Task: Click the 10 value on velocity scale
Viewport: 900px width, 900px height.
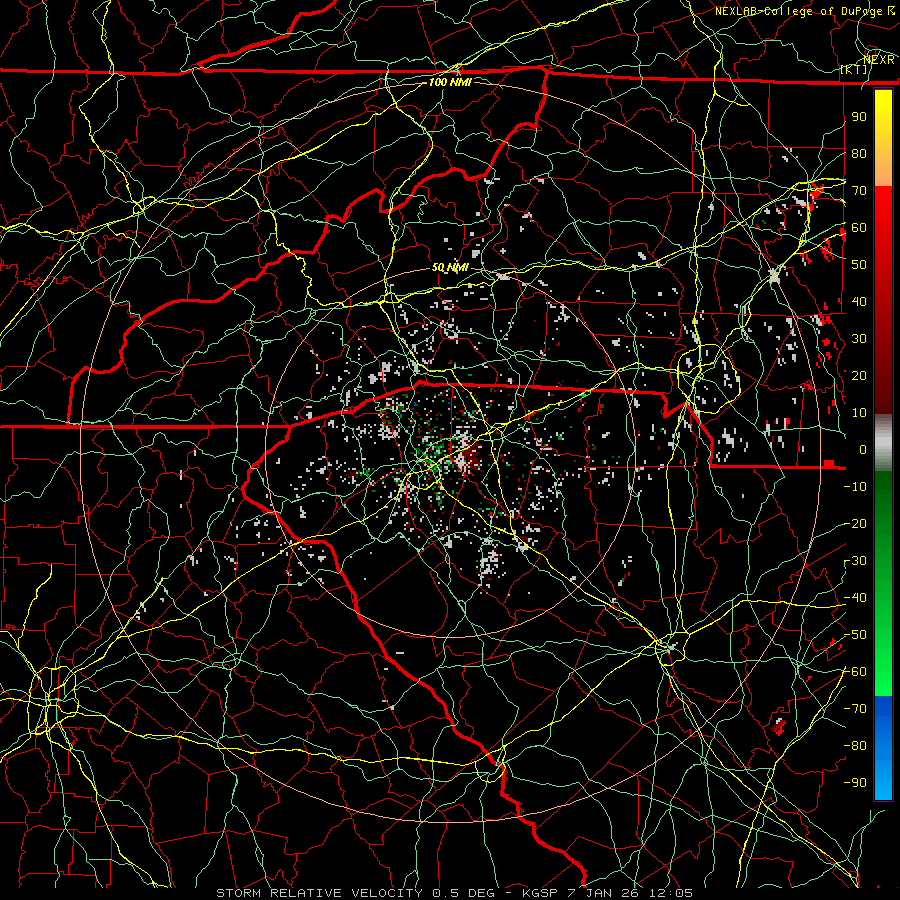Action: 859,413
